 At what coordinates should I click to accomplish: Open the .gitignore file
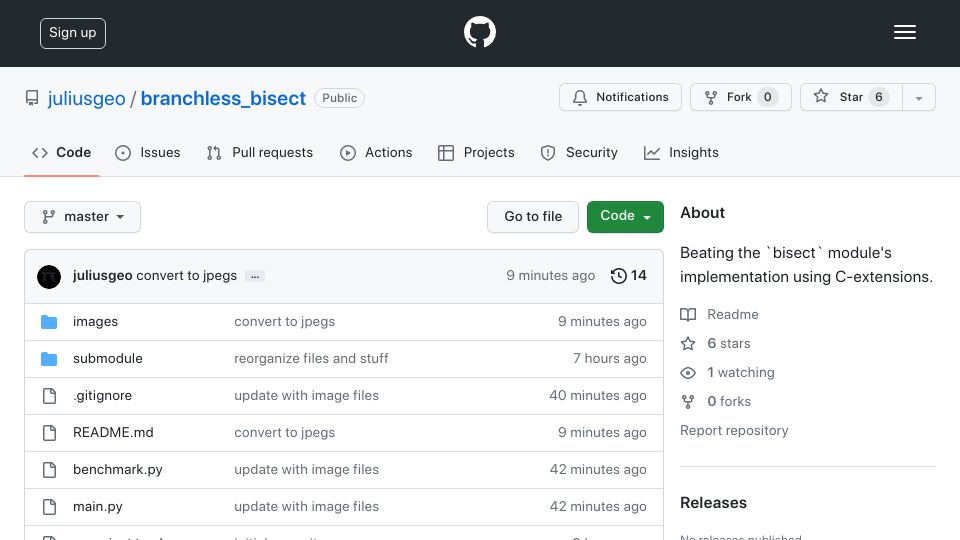(102, 396)
